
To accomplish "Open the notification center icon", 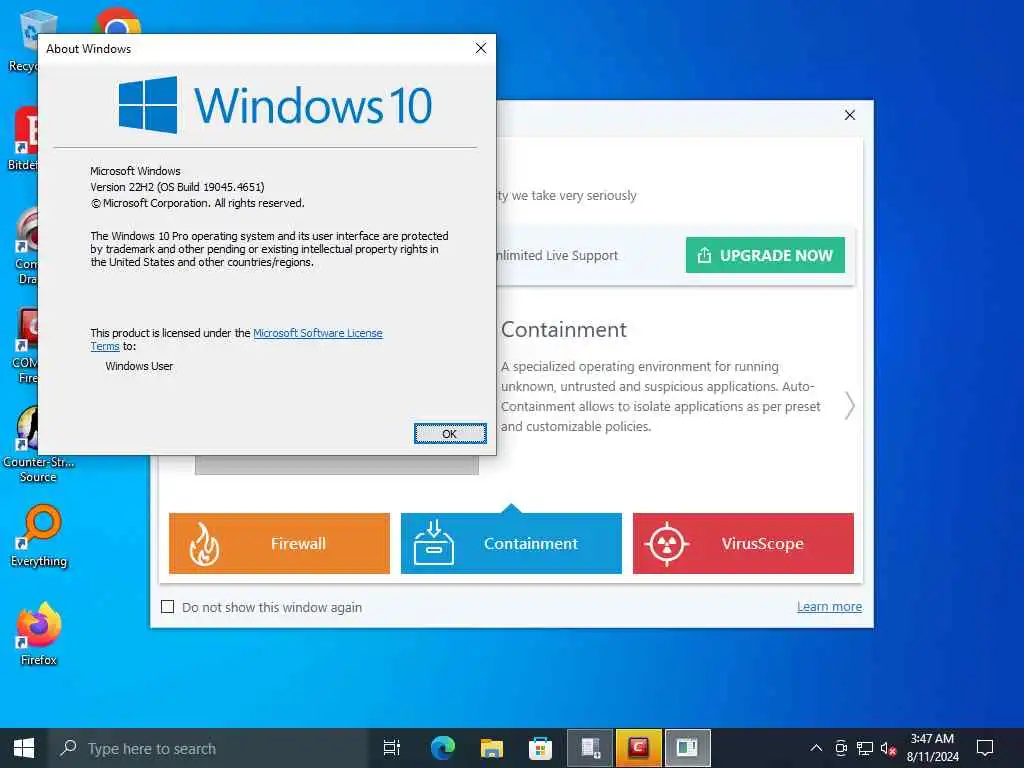I will pos(985,748).
